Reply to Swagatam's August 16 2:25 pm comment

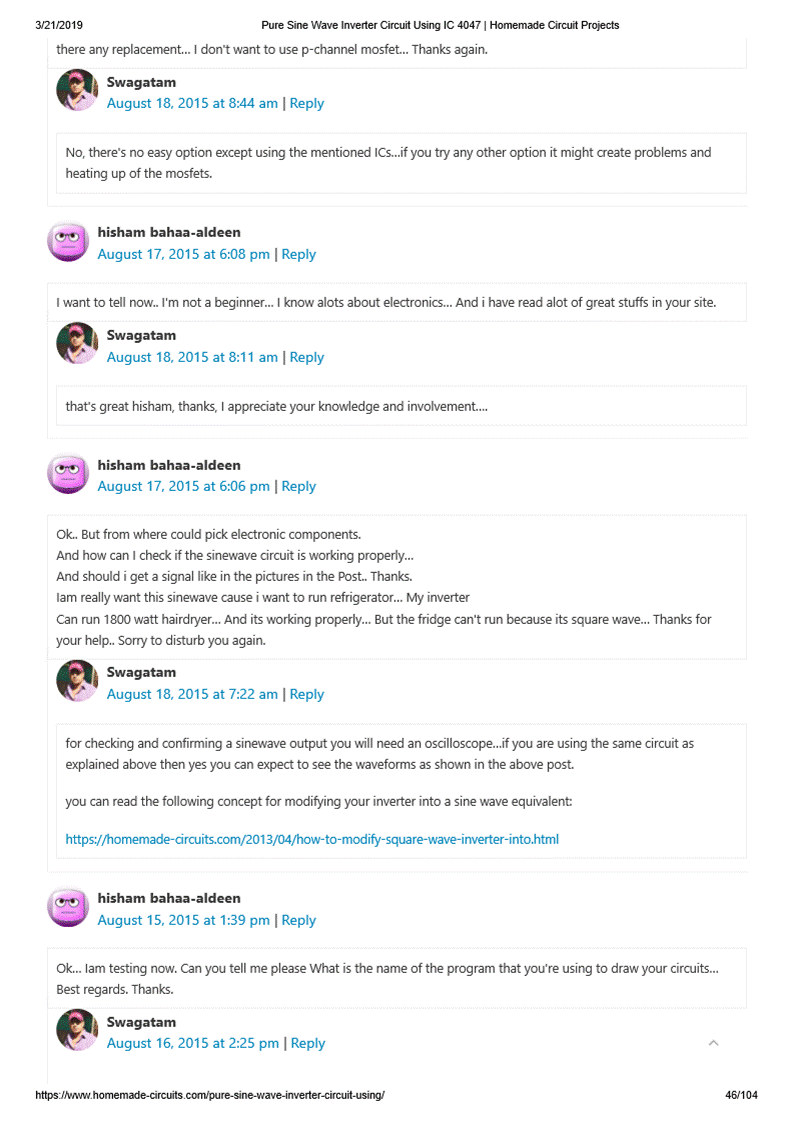308,1043
